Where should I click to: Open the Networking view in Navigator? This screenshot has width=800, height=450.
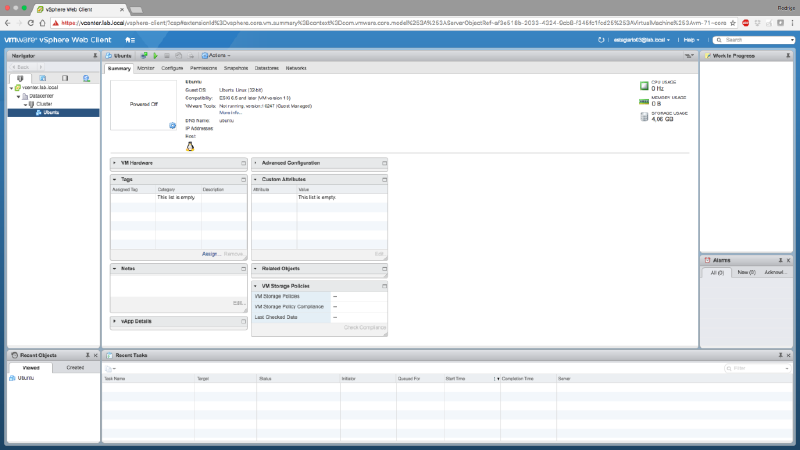[87, 77]
